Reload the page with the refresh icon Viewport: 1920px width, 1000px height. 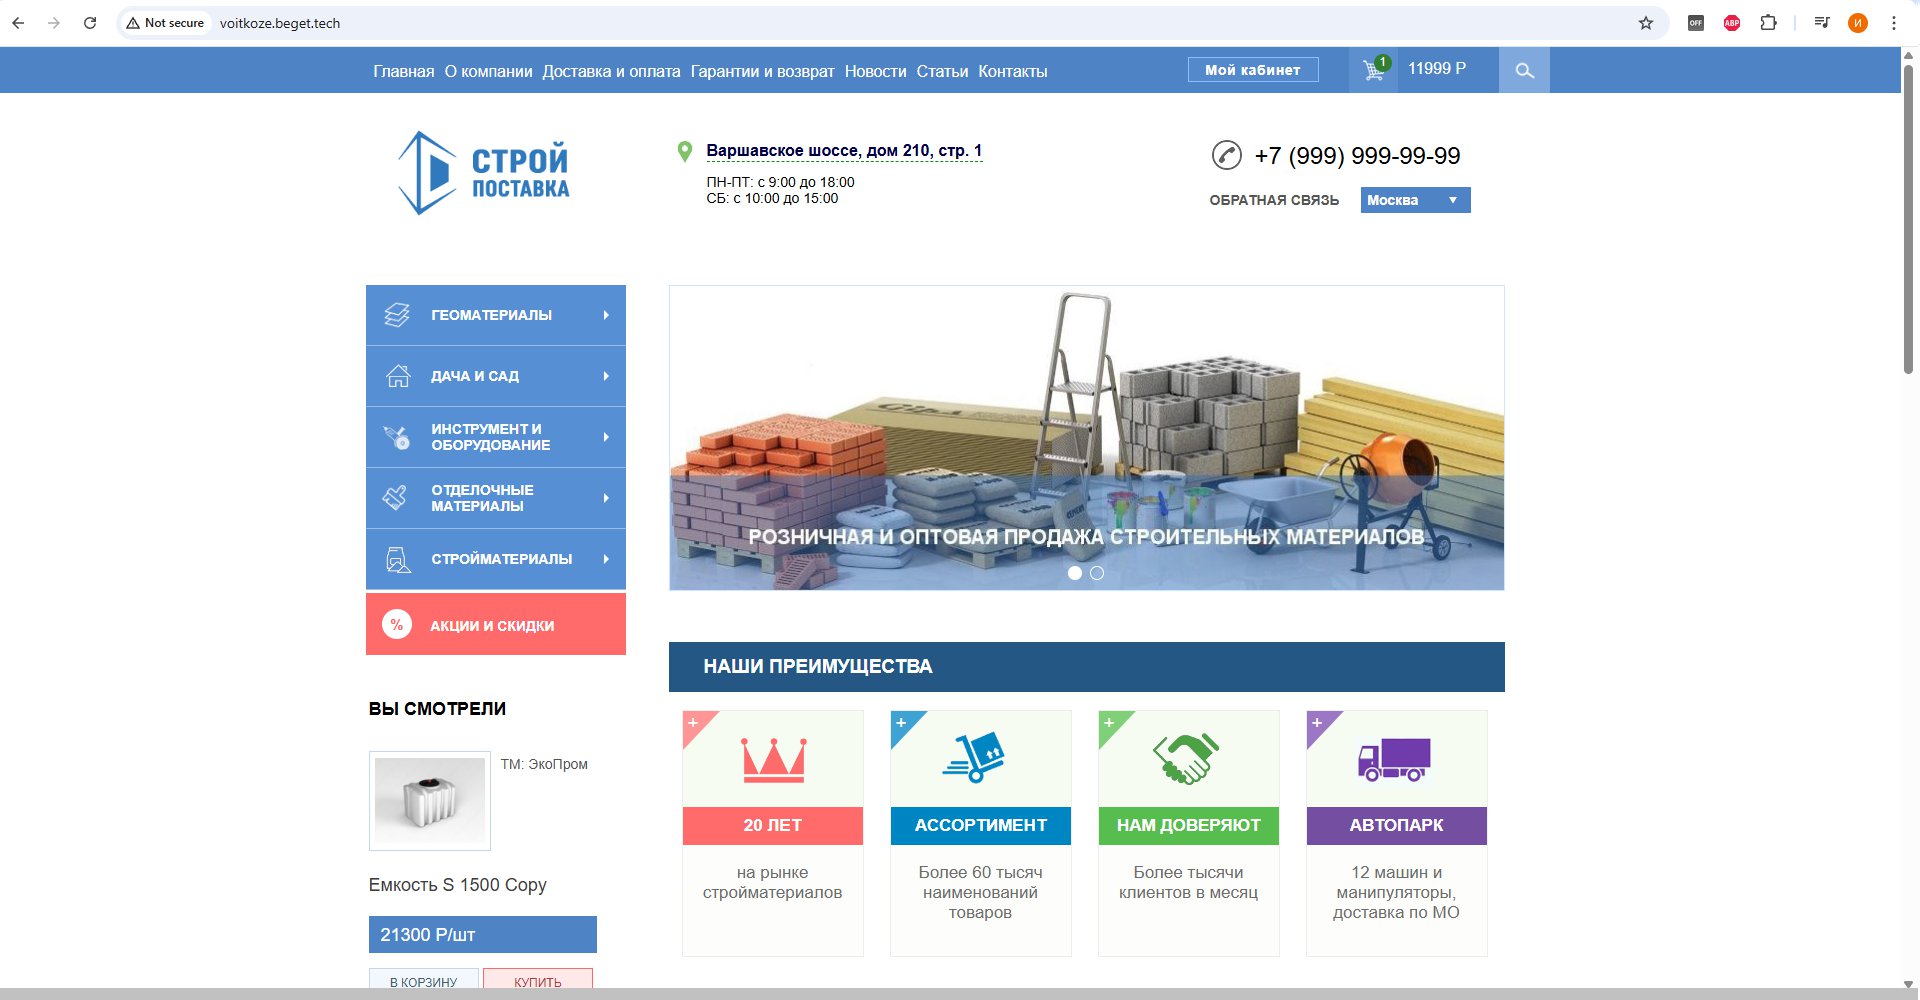coord(90,23)
